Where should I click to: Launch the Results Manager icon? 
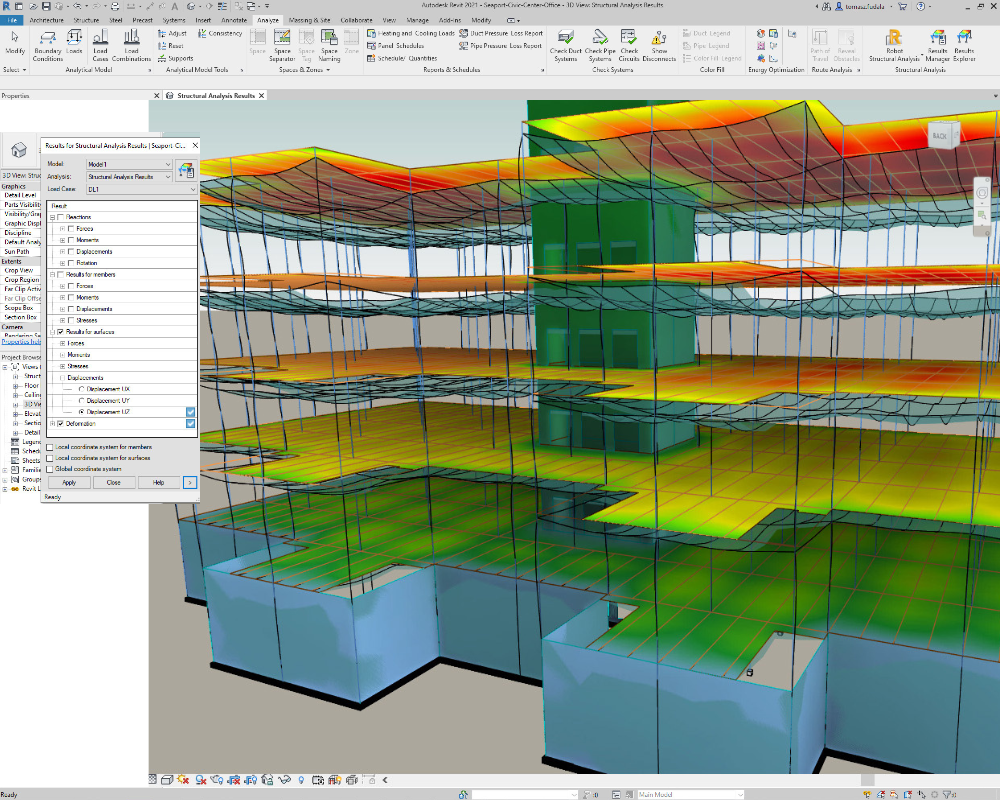click(x=937, y=45)
